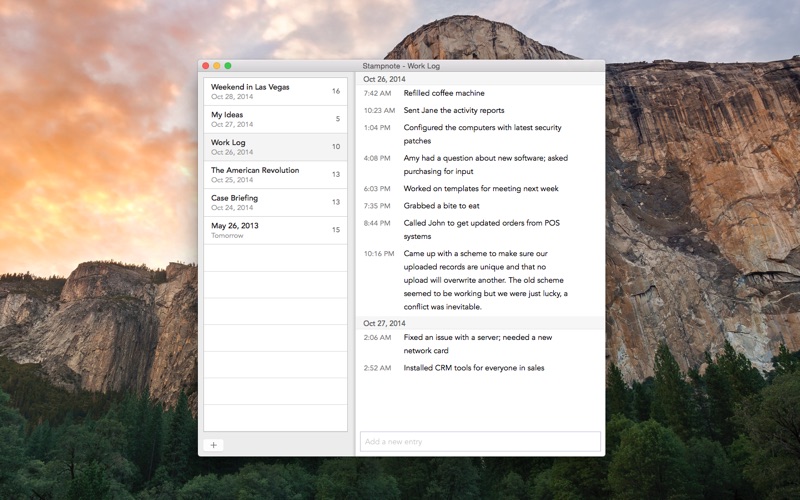Click the plus button to add note
The image size is (800, 500).
tap(213, 445)
